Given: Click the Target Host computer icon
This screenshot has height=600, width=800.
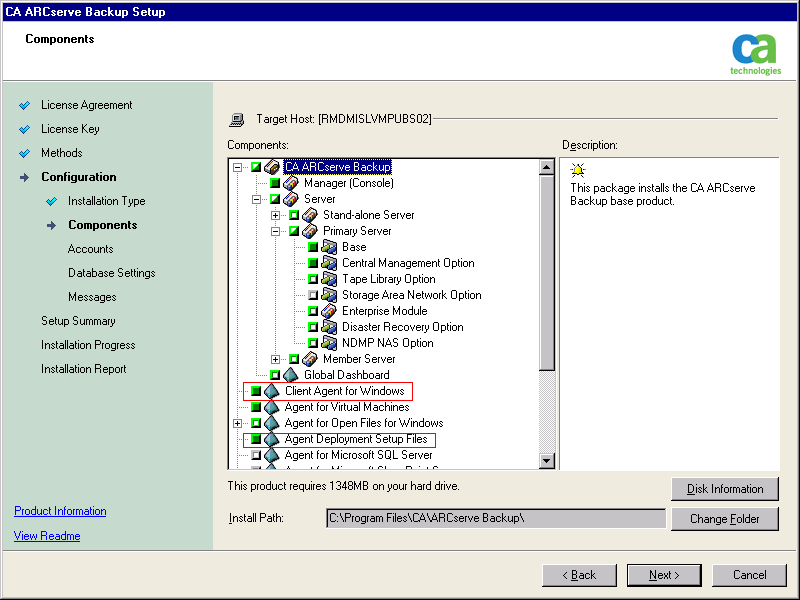Looking at the screenshot, I should coord(237,119).
